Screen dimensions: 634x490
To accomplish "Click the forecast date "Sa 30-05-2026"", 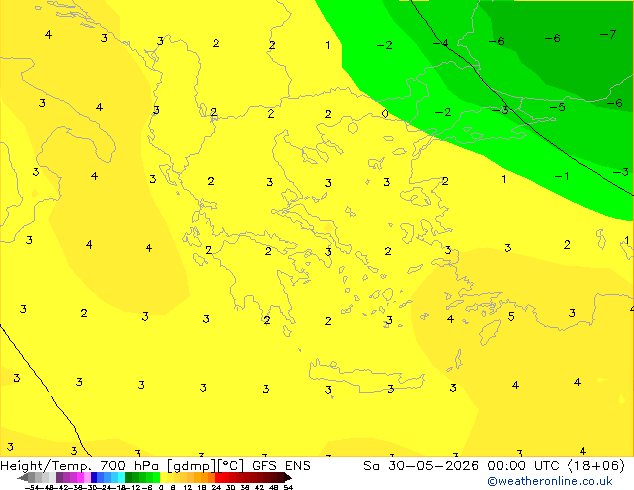I will (421, 466).
